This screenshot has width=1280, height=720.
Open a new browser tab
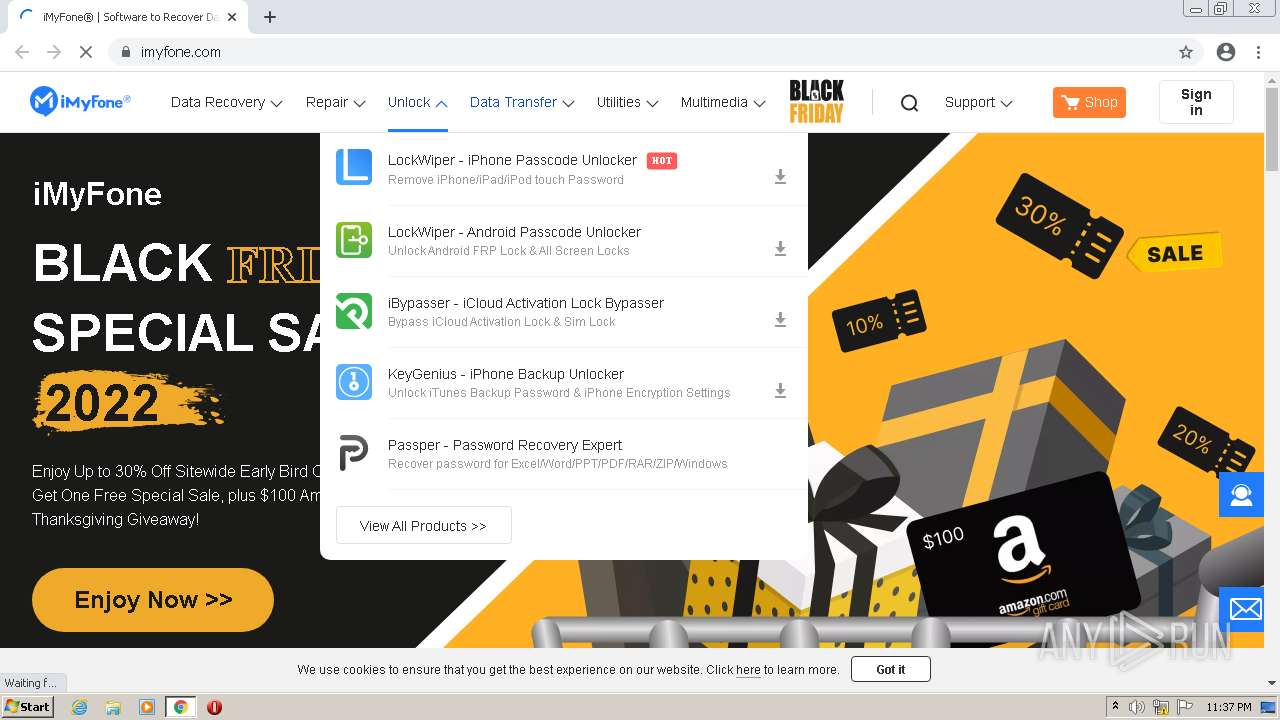tap(270, 17)
